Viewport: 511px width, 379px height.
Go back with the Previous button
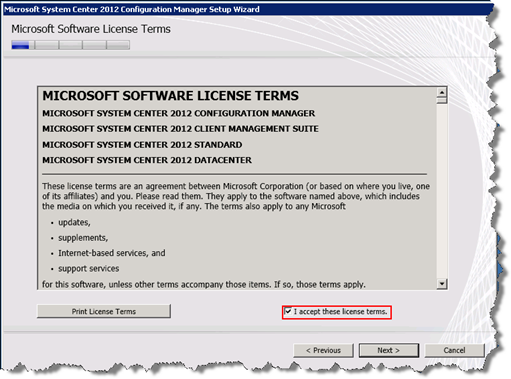pyautogui.click(x=323, y=350)
